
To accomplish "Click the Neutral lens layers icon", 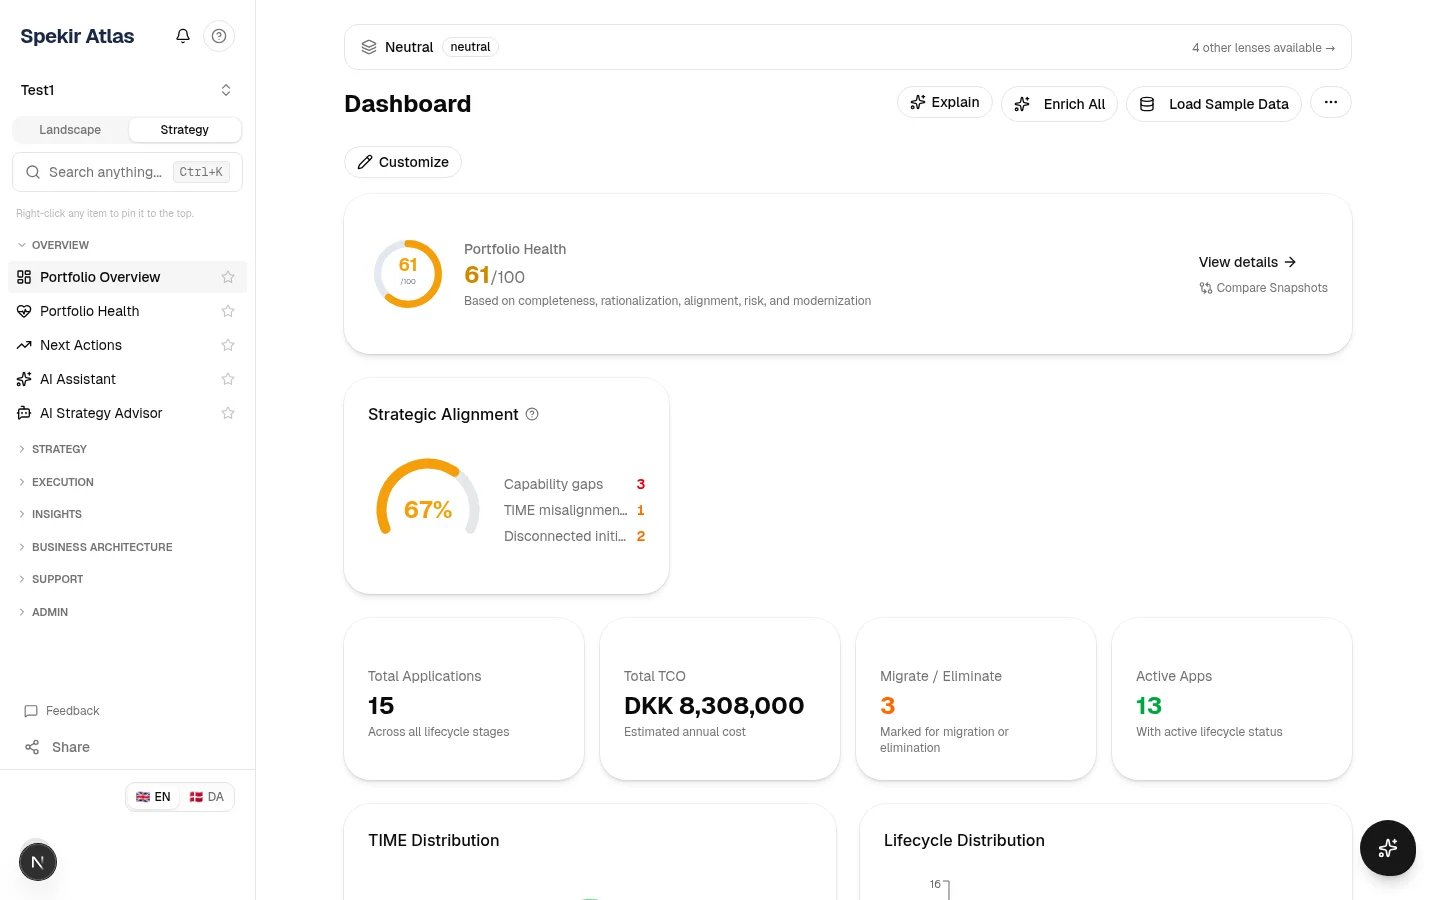I will [x=369, y=47].
